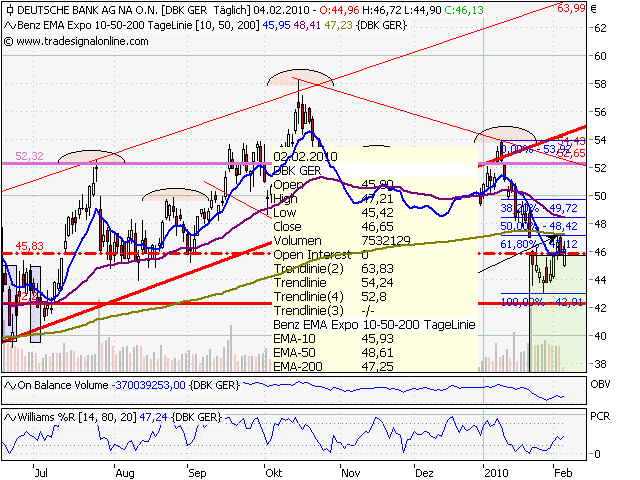The width and height of the screenshot is (640, 480).
Task: Click the 2010 marker on the time axis
Action: (x=496, y=473)
